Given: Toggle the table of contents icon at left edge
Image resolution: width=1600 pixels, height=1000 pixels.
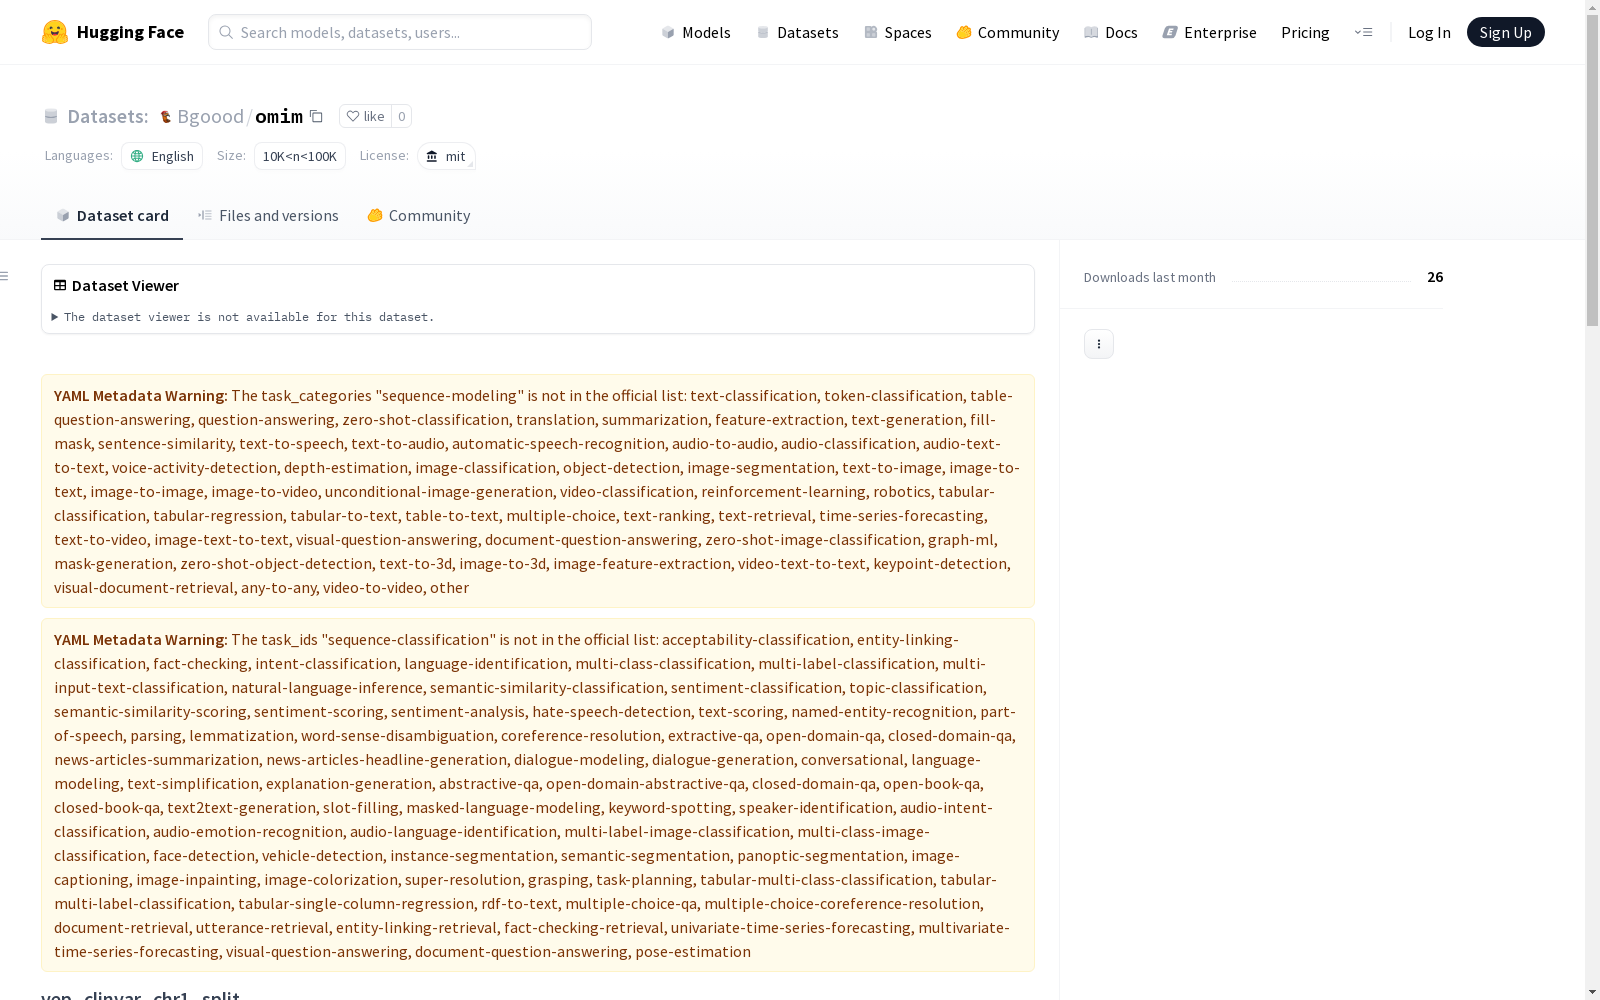Looking at the screenshot, I should click(x=5, y=276).
